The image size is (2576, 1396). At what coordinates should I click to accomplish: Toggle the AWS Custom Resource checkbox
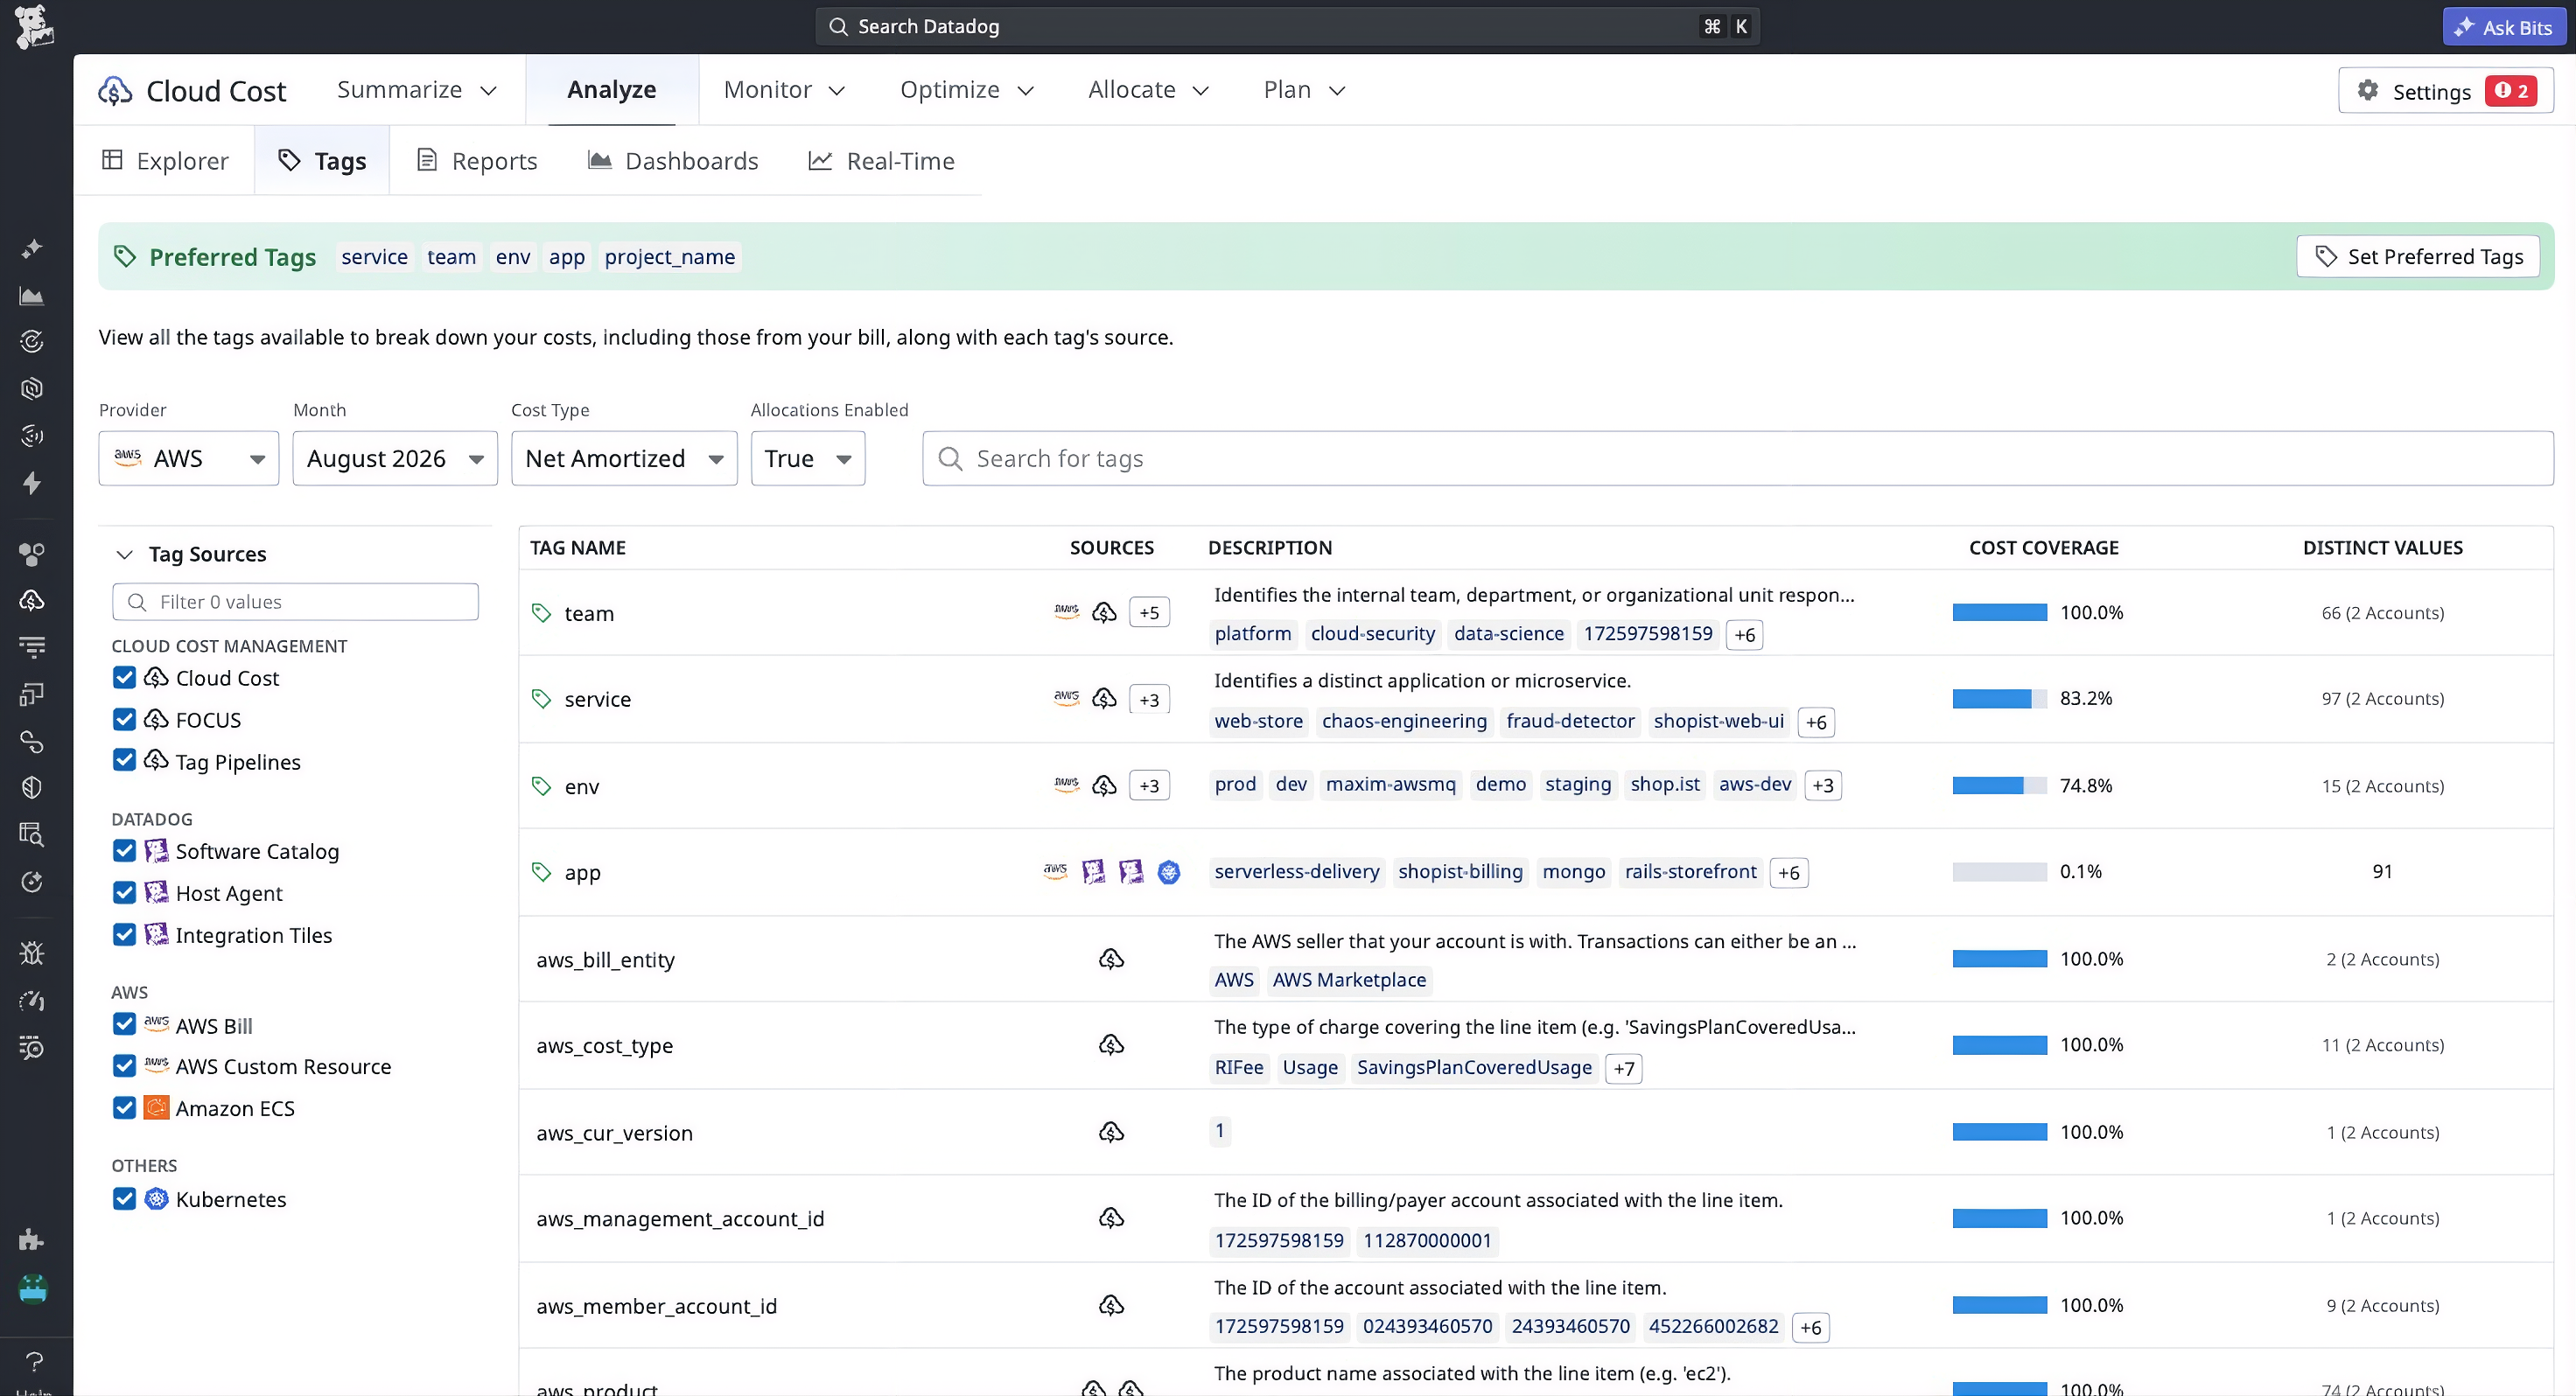click(x=124, y=1067)
